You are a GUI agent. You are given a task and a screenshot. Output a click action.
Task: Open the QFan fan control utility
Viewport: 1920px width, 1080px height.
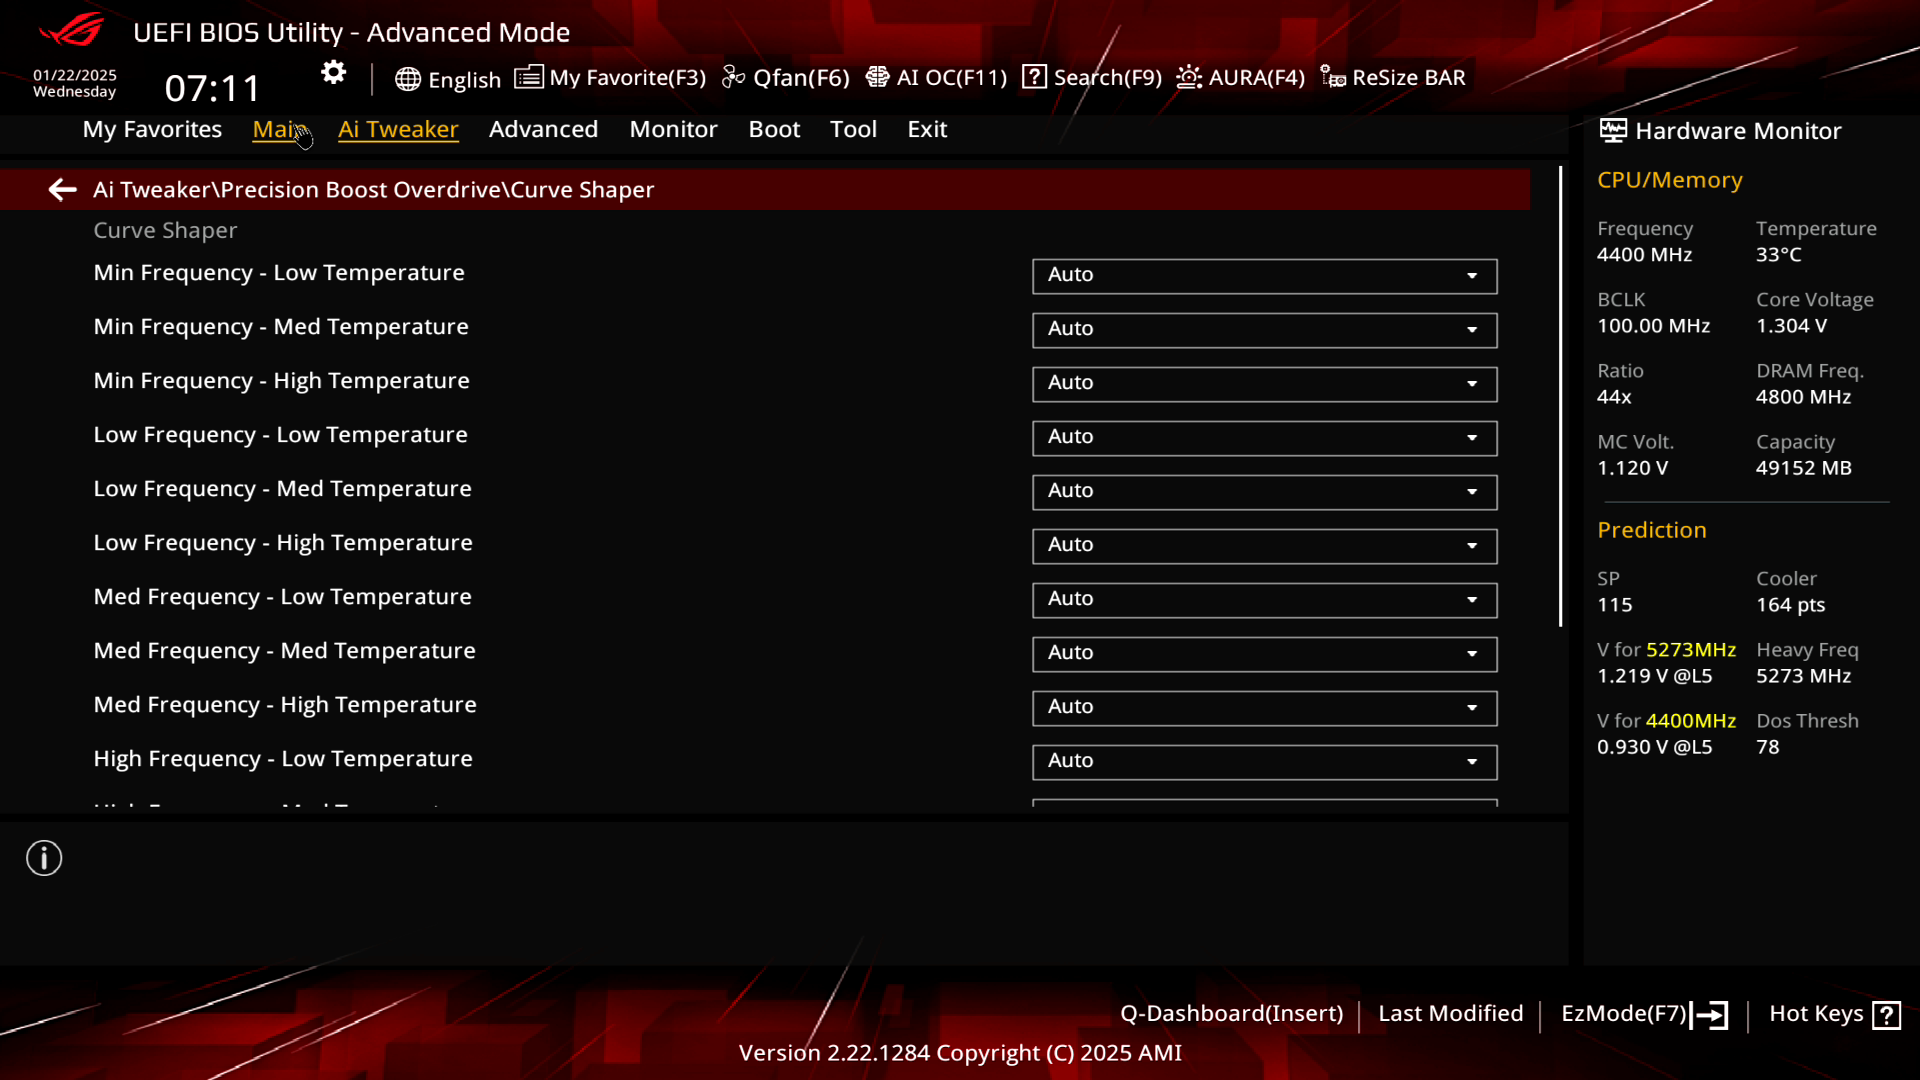coord(787,78)
